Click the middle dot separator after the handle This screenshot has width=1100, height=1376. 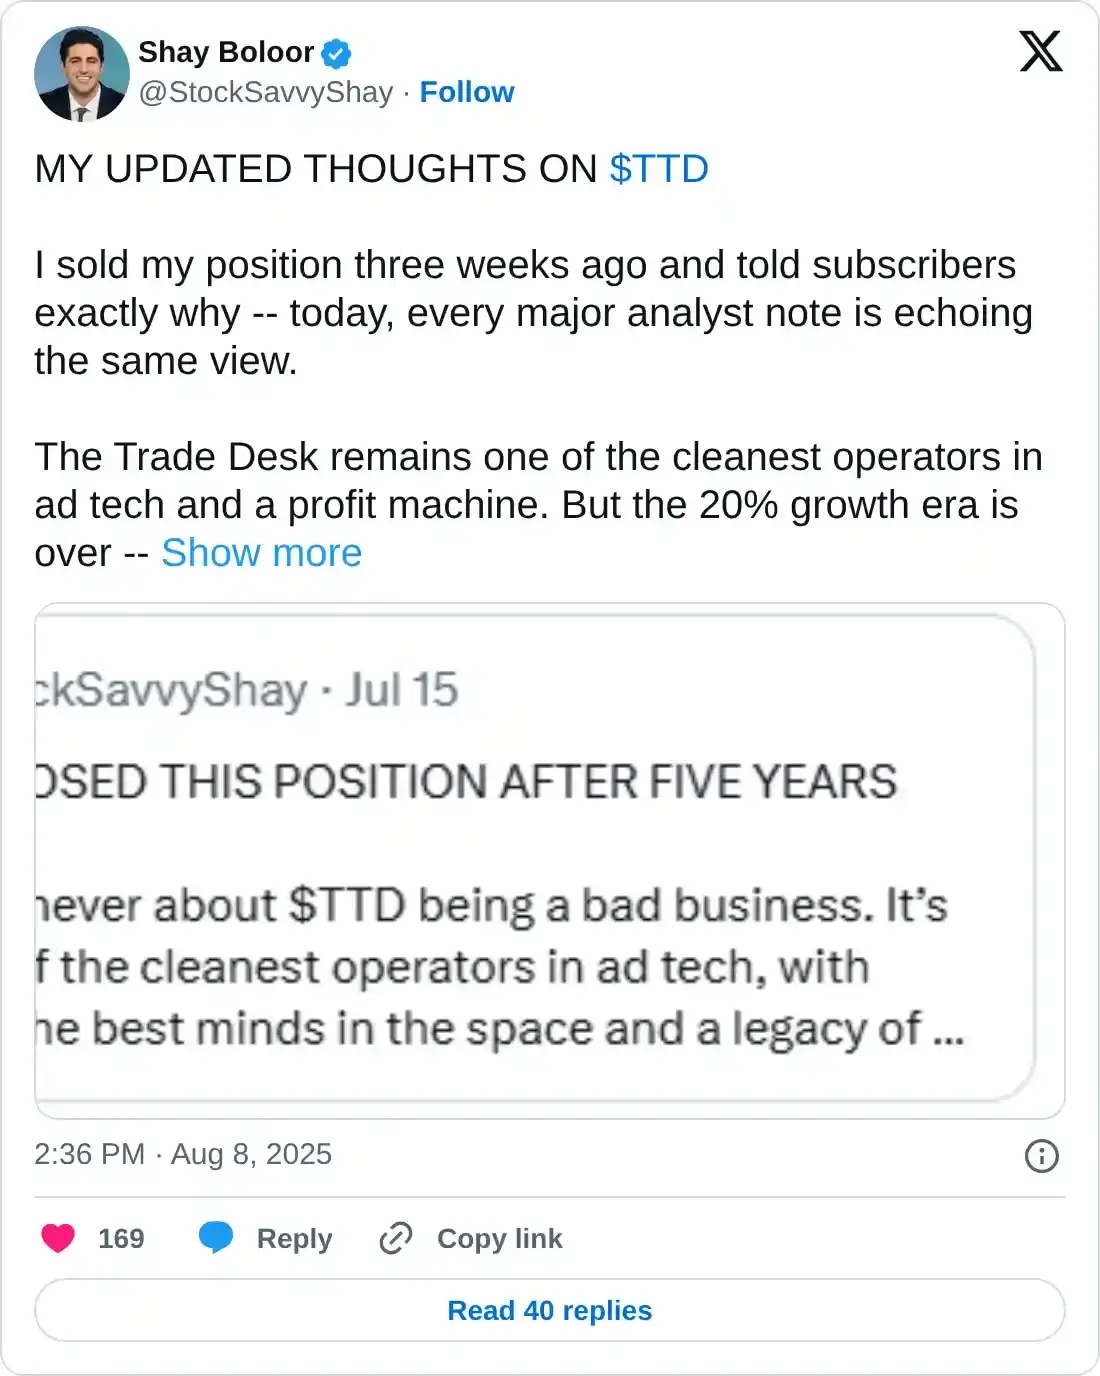point(407,92)
